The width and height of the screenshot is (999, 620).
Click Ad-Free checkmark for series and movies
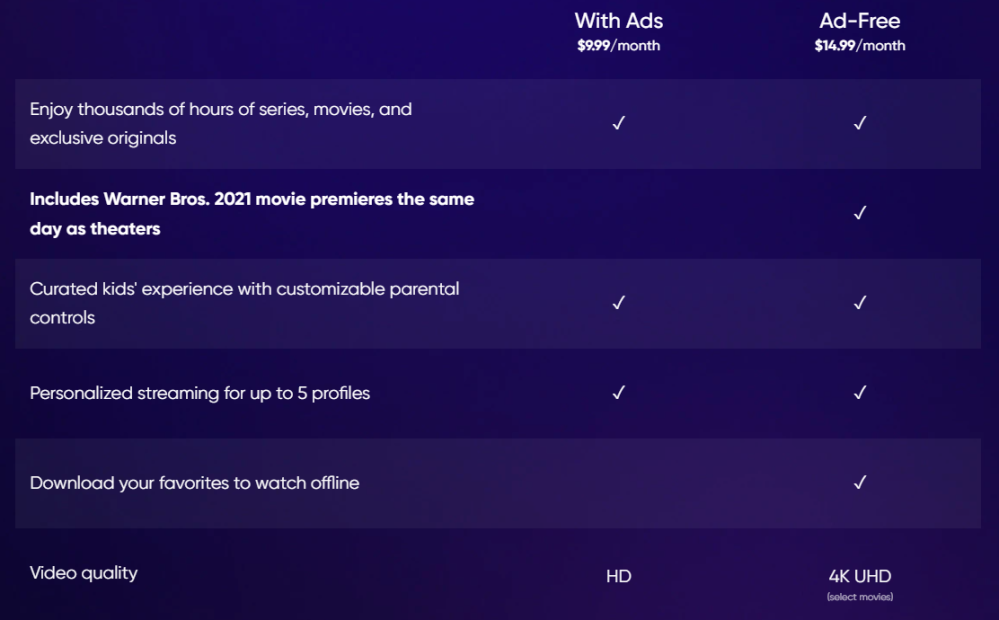click(859, 123)
